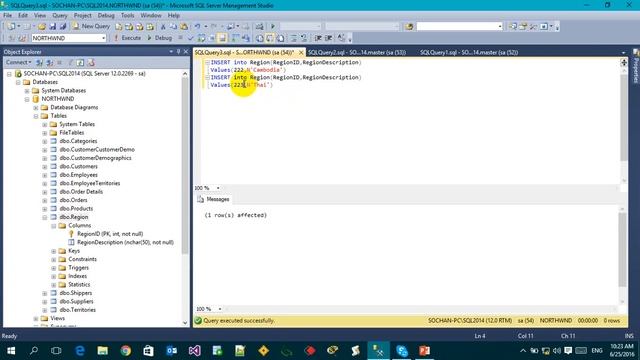Viewport: 640px width, 360px height.
Task: Click the Debug button in the toolbar
Action: pyautogui.click(x=159, y=38)
